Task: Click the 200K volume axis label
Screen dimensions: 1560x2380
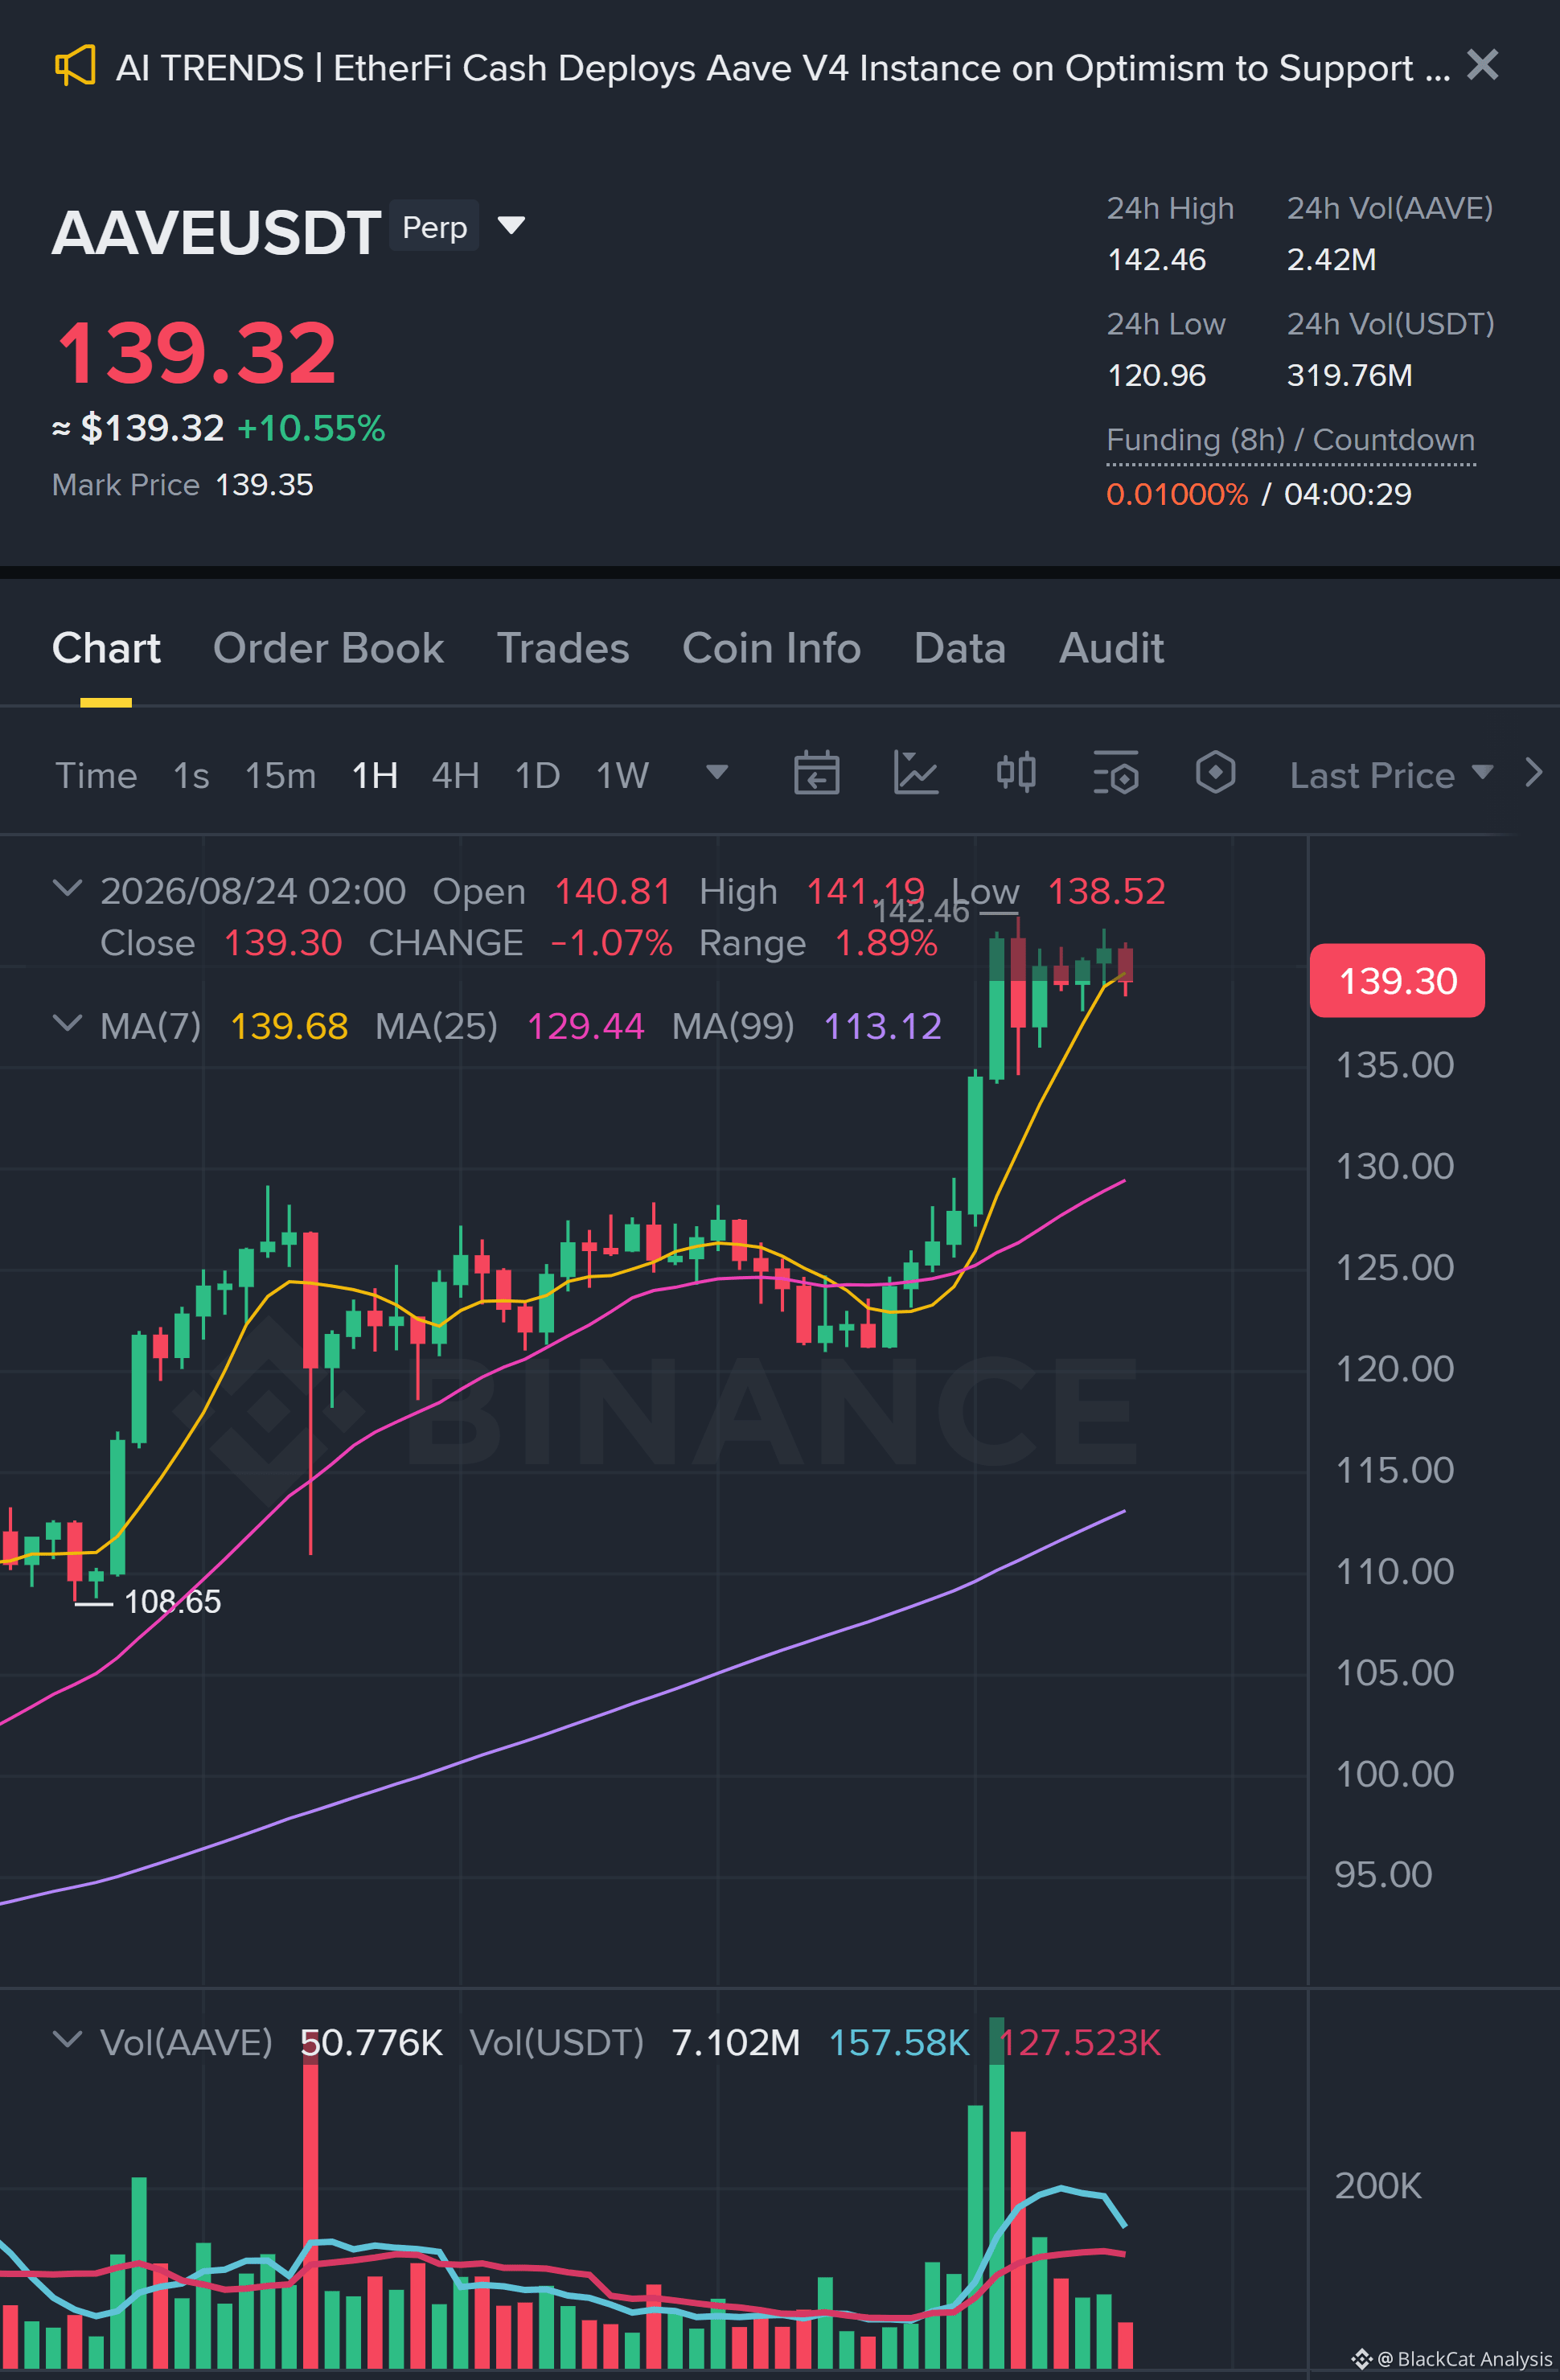Action: (x=1378, y=2185)
